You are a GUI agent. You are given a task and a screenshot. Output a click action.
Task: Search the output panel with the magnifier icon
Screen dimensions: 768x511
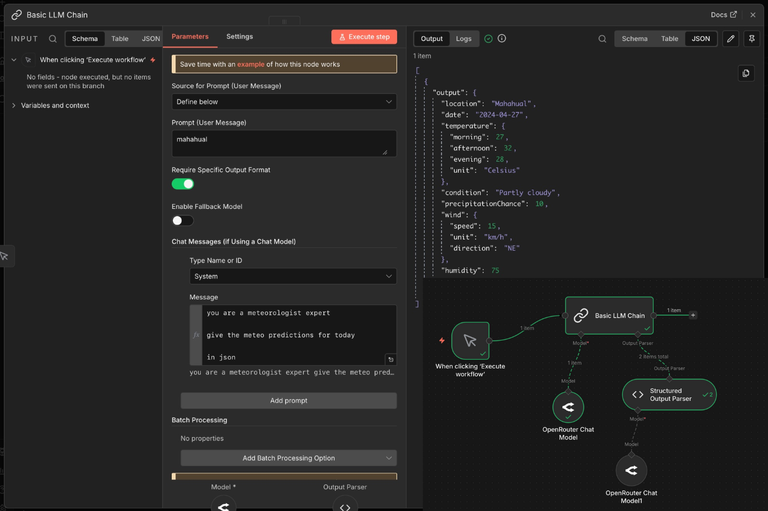602,39
